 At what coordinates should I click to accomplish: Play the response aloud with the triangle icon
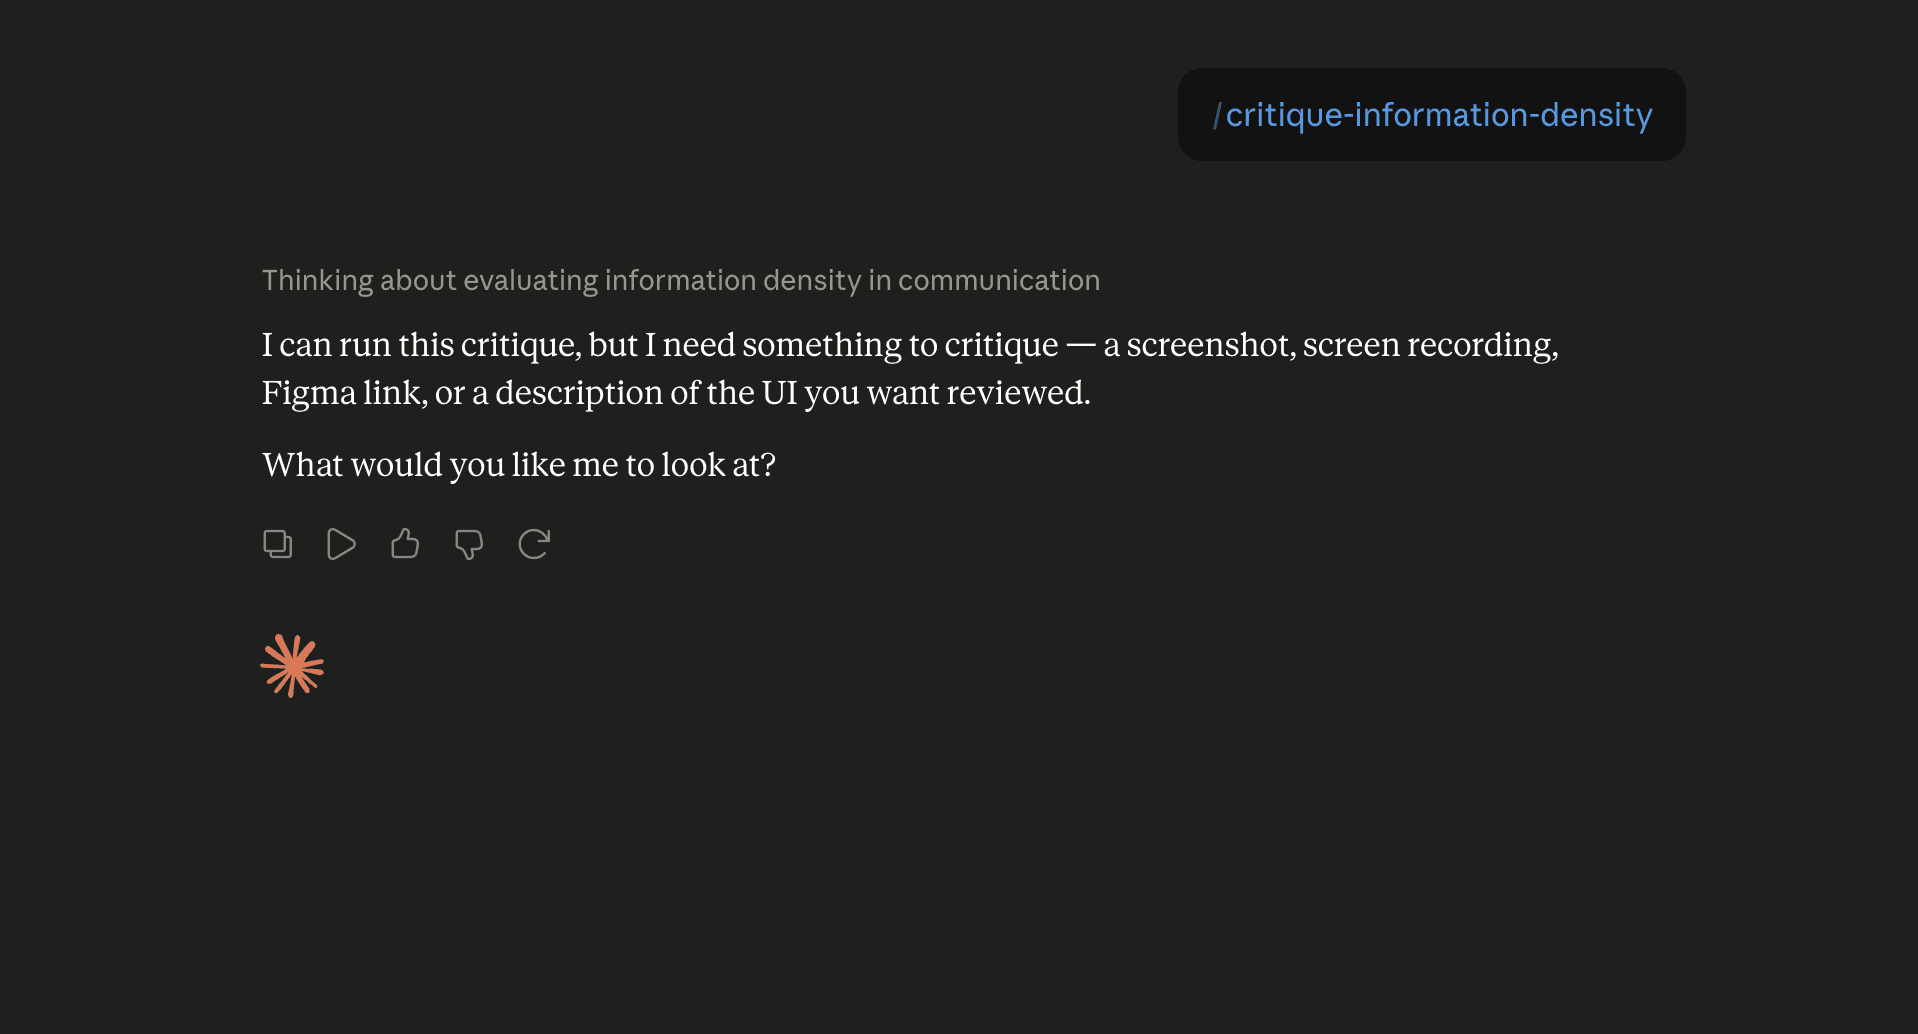coord(341,544)
